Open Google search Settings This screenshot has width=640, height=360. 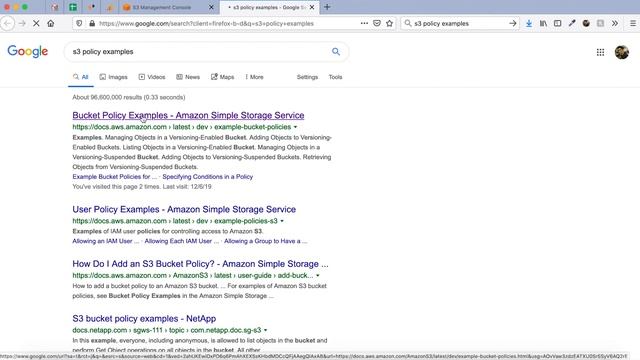pos(307,77)
